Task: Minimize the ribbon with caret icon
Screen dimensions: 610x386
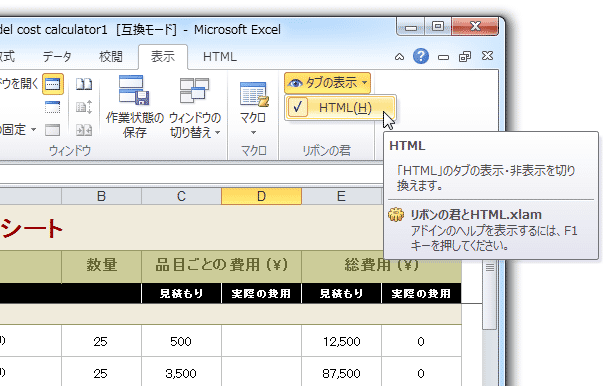Action: (x=400, y=57)
